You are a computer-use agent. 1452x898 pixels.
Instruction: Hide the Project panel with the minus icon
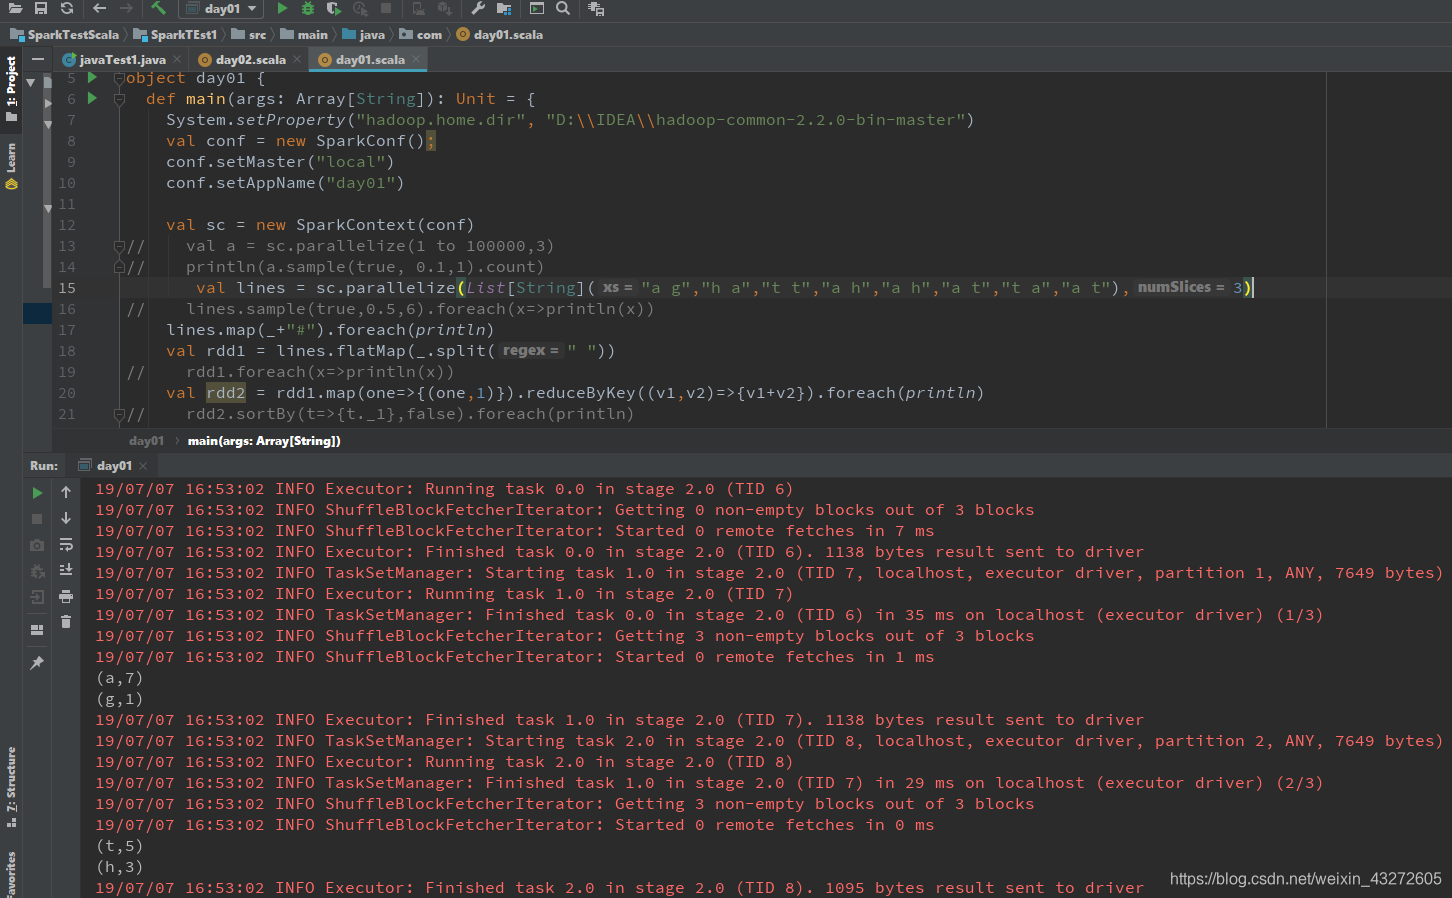pyautogui.click(x=37, y=59)
